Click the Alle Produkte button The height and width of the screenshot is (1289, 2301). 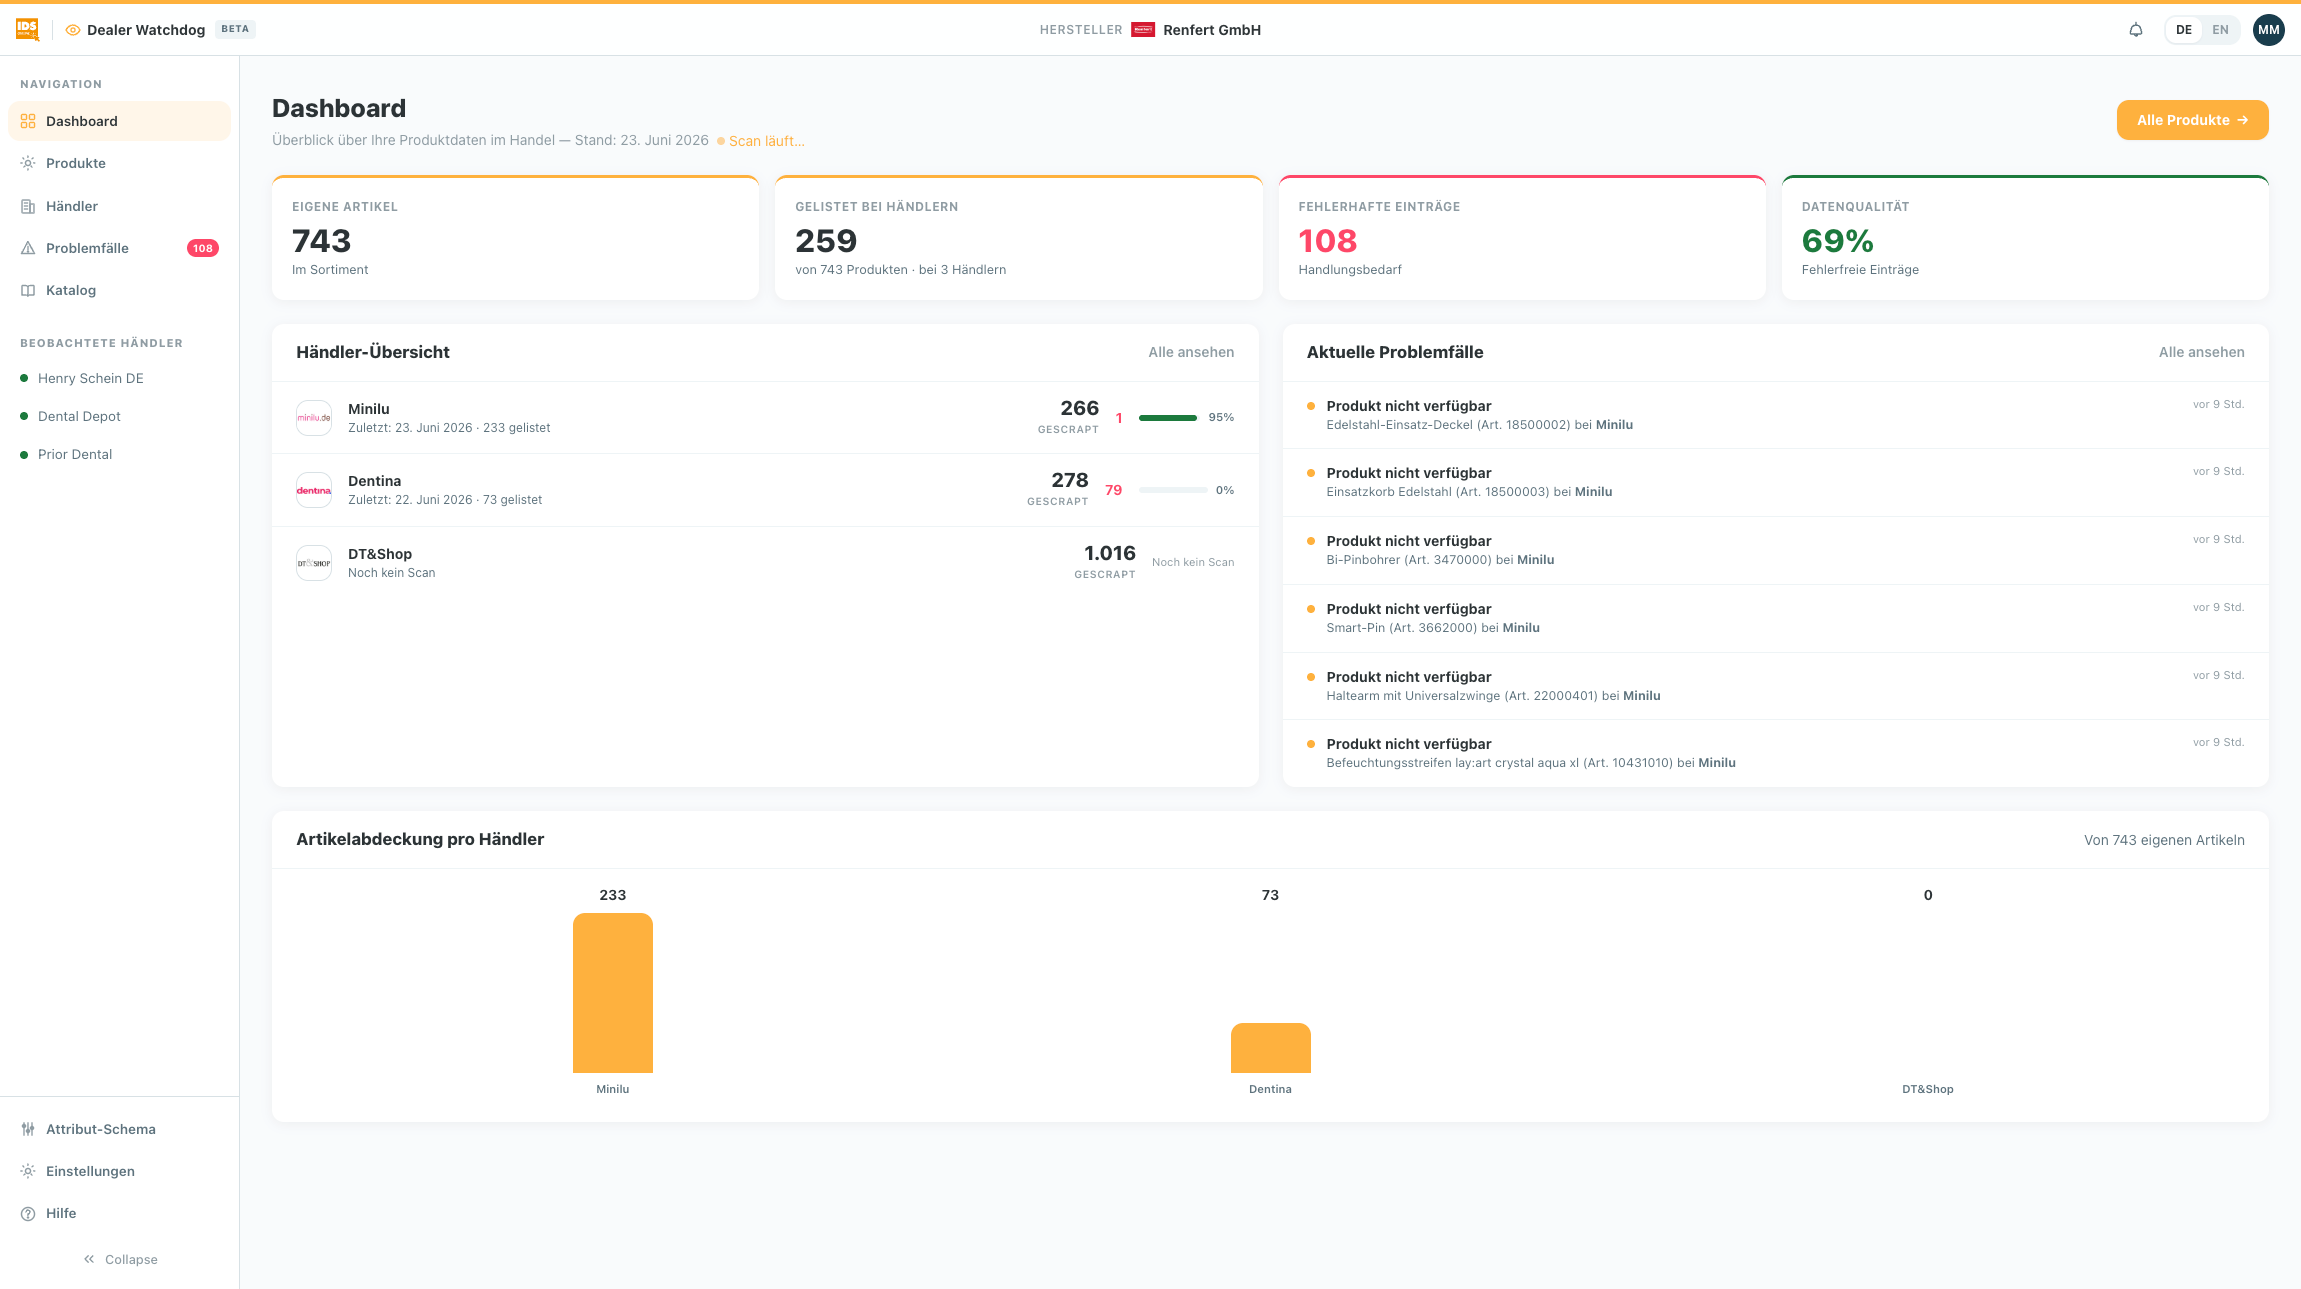2192,120
